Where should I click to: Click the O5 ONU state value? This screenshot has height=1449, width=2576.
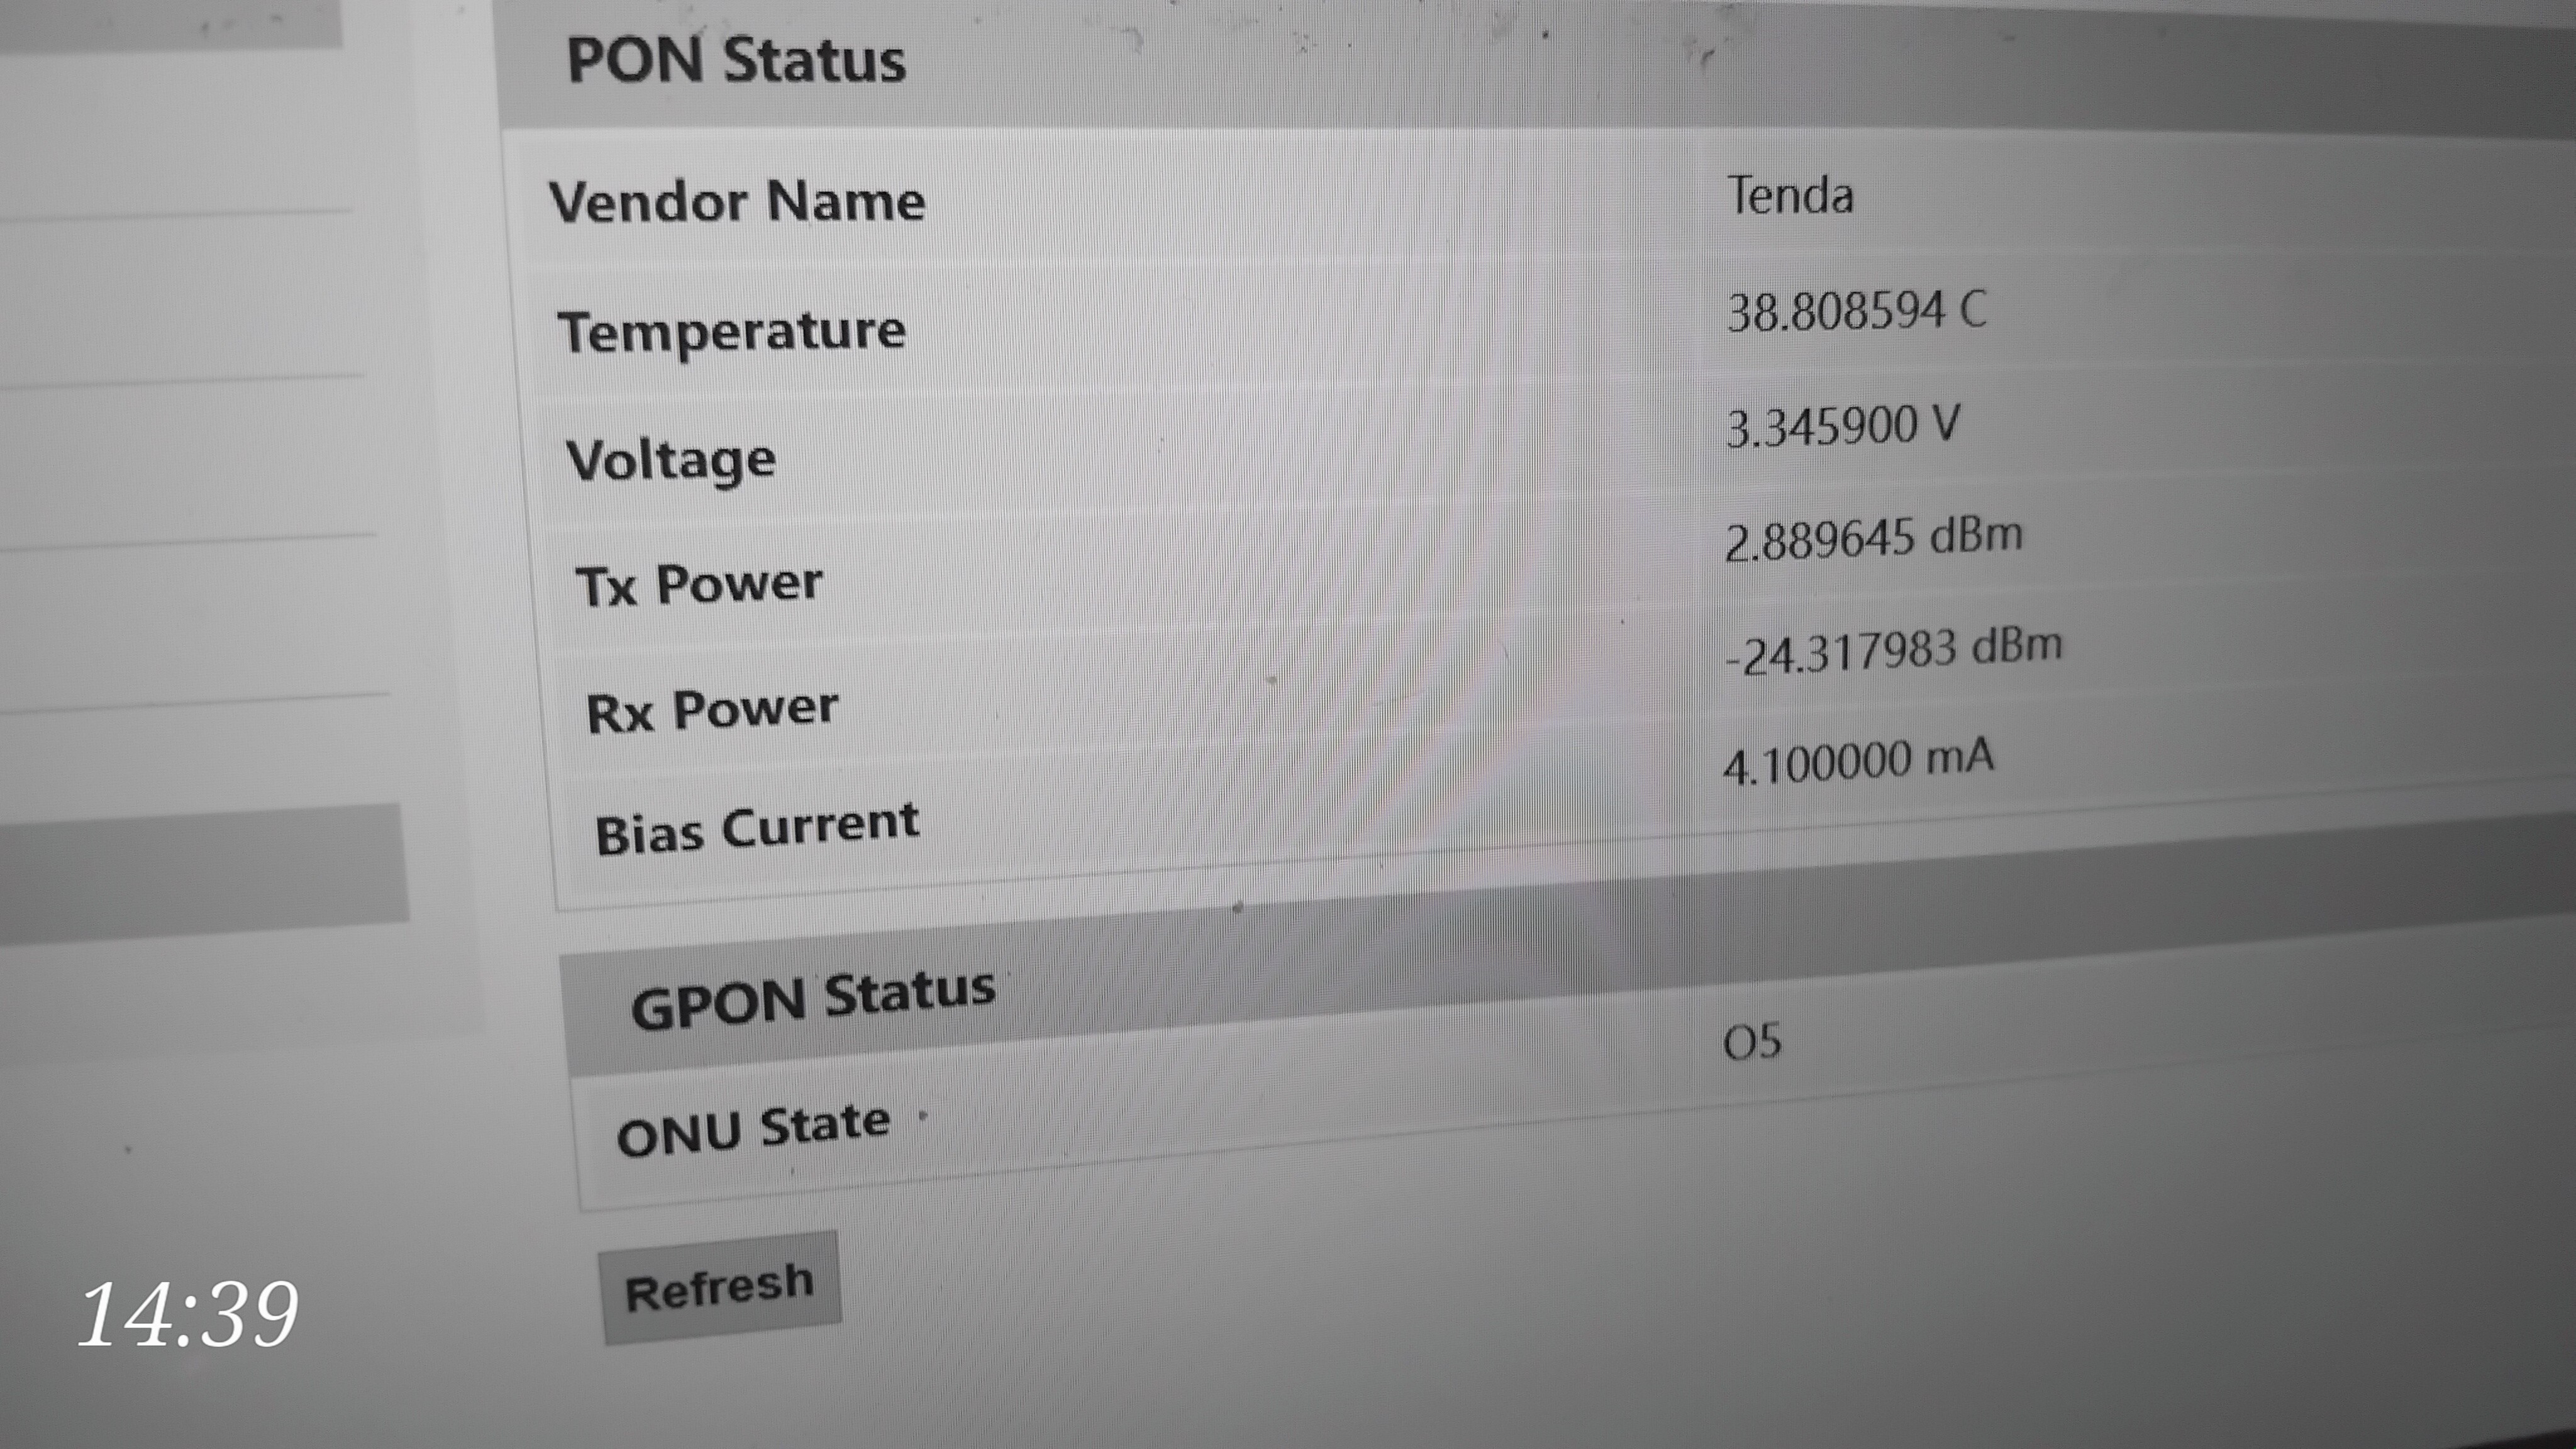pyautogui.click(x=1752, y=1043)
